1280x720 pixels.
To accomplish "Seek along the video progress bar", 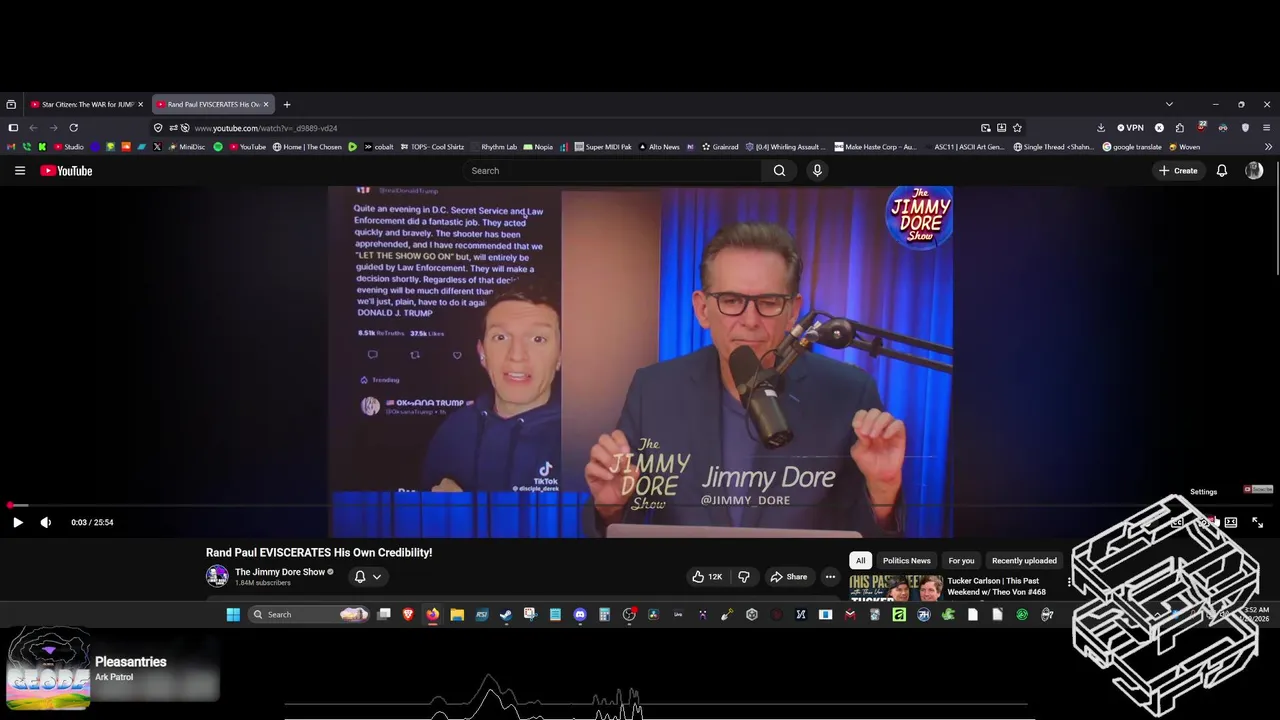I will tap(640, 505).
